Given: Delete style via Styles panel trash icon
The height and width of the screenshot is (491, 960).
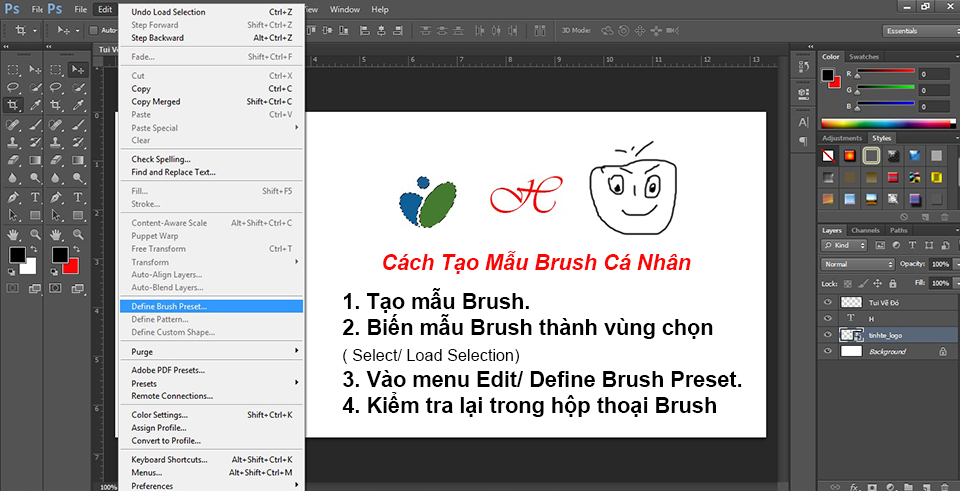Looking at the screenshot, I should click(945, 216).
